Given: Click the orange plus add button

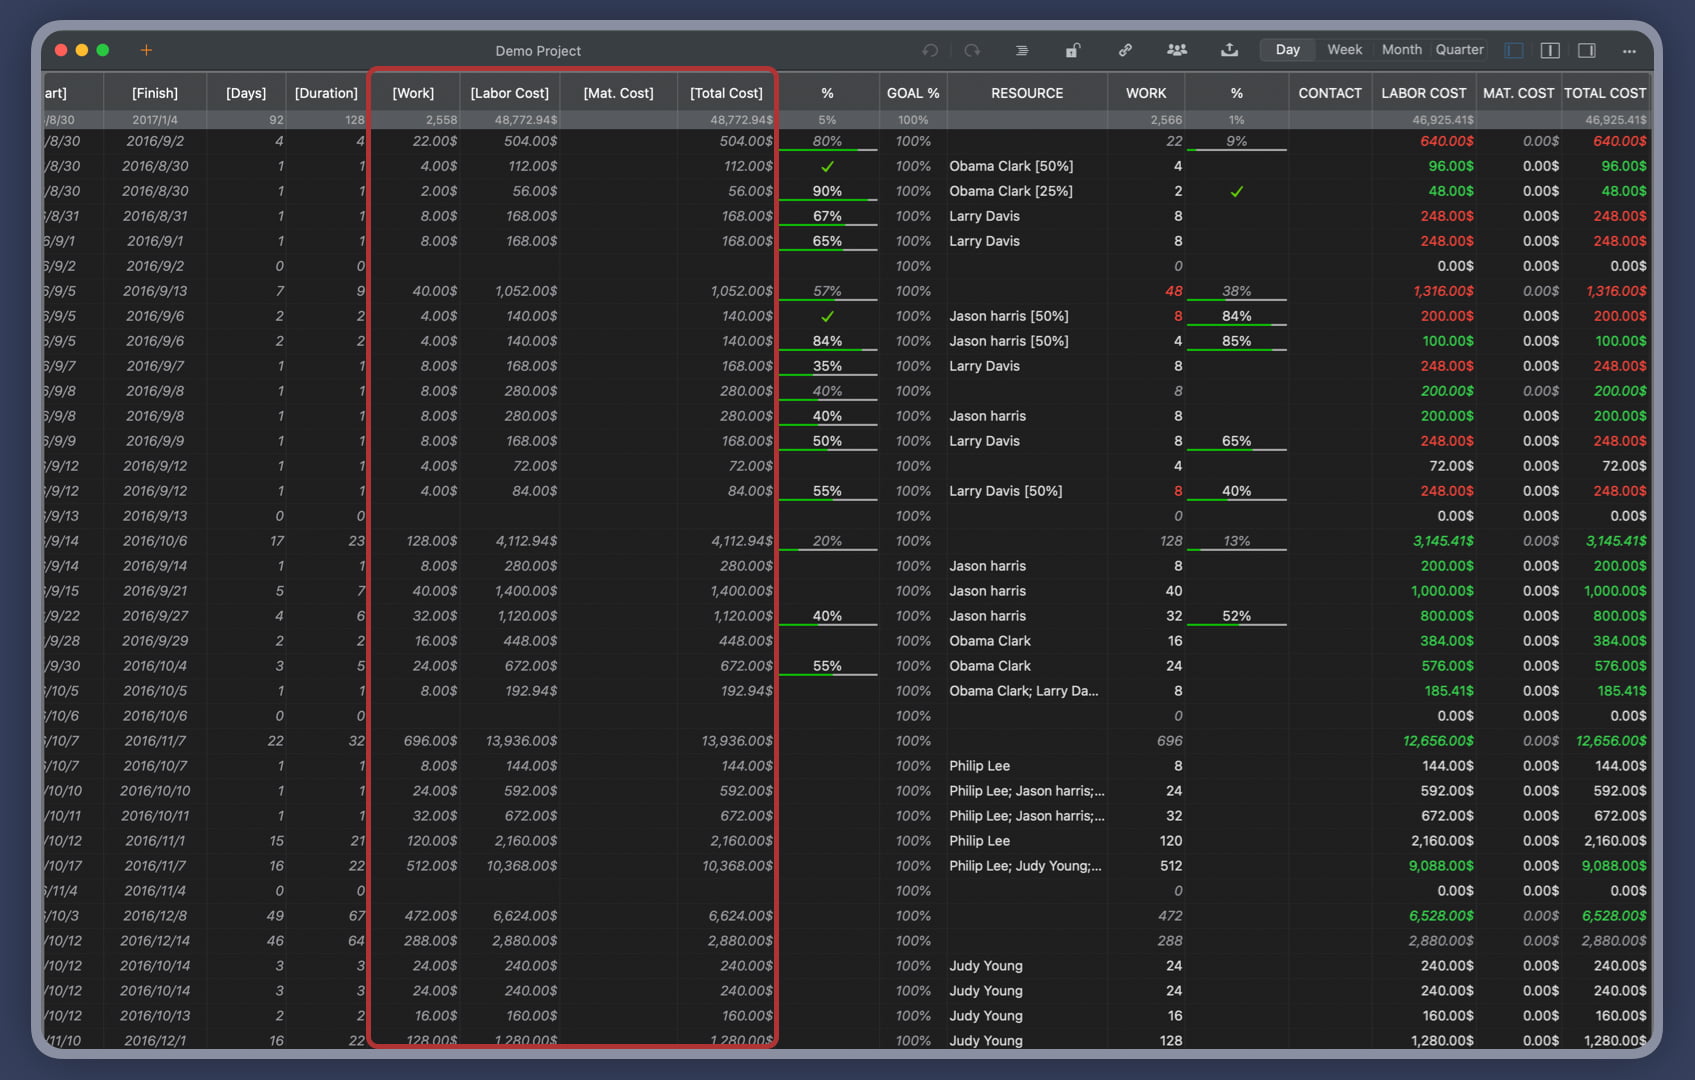Looking at the screenshot, I should [x=146, y=50].
